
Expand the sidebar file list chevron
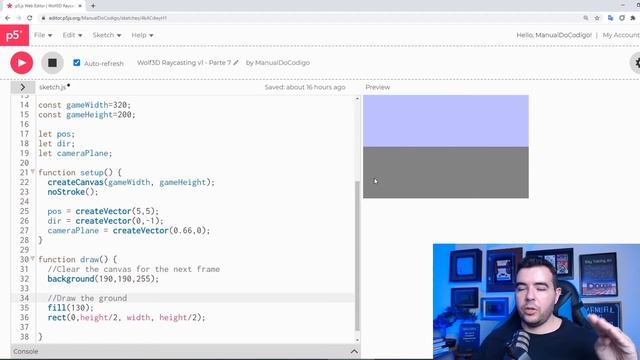(23, 87)
